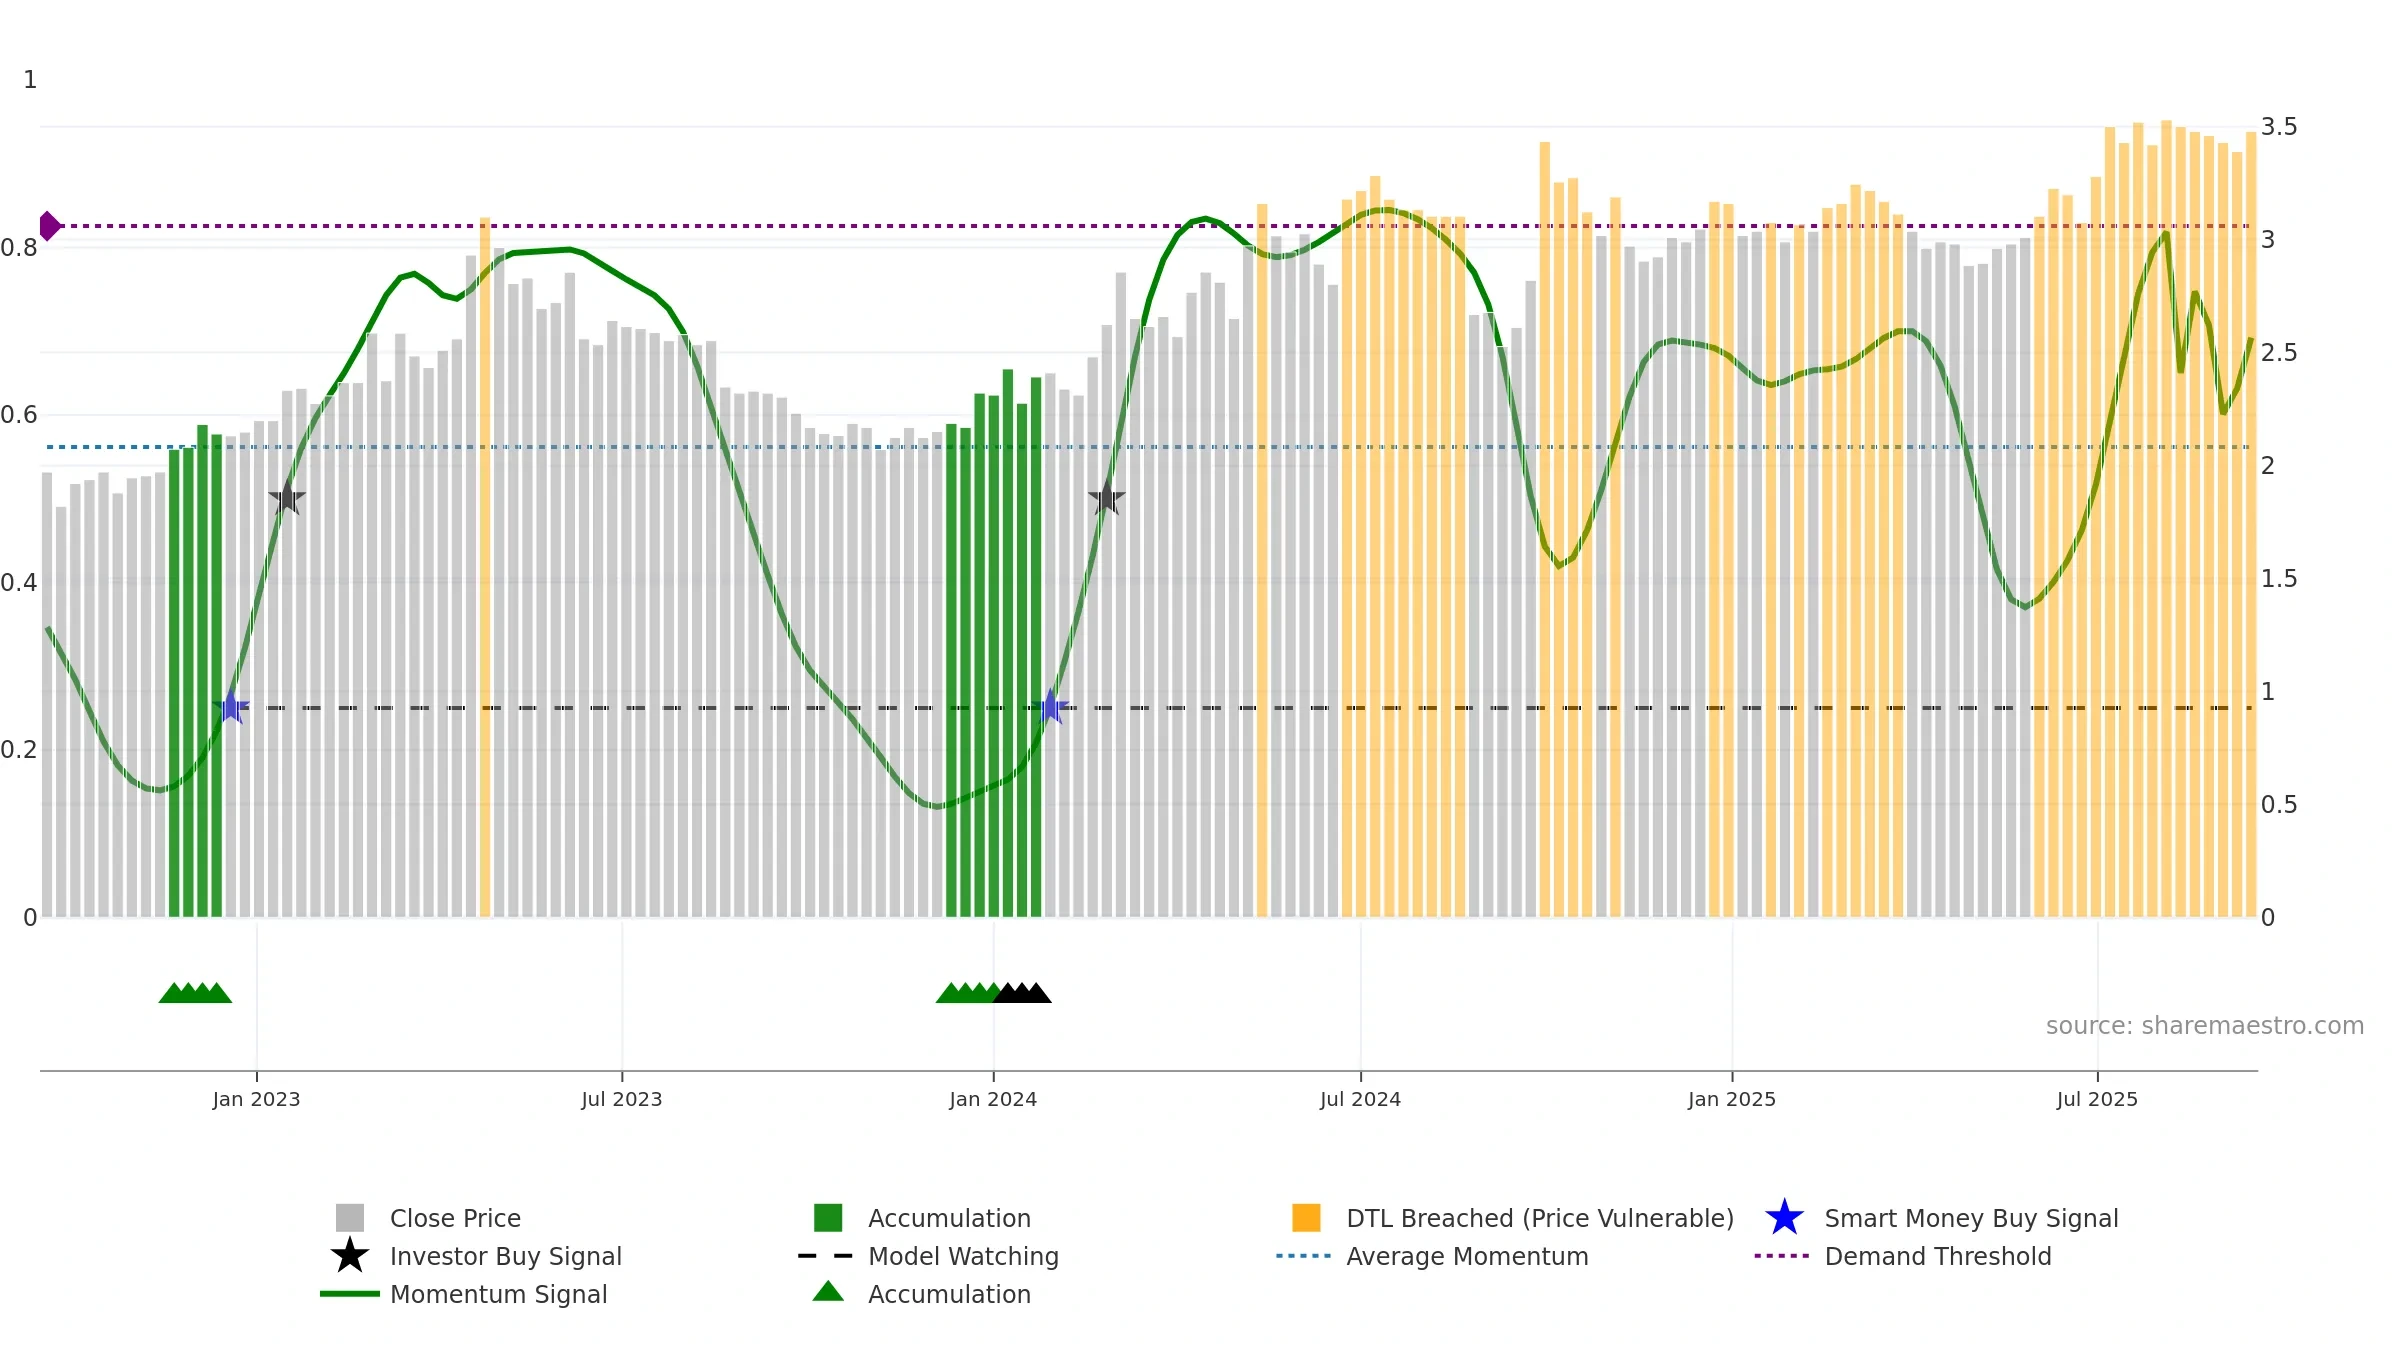Viewport: 2400px width, 1350px height.
Task: Toggle the Momentum Signal legend entry
Action: (464, 1294)
